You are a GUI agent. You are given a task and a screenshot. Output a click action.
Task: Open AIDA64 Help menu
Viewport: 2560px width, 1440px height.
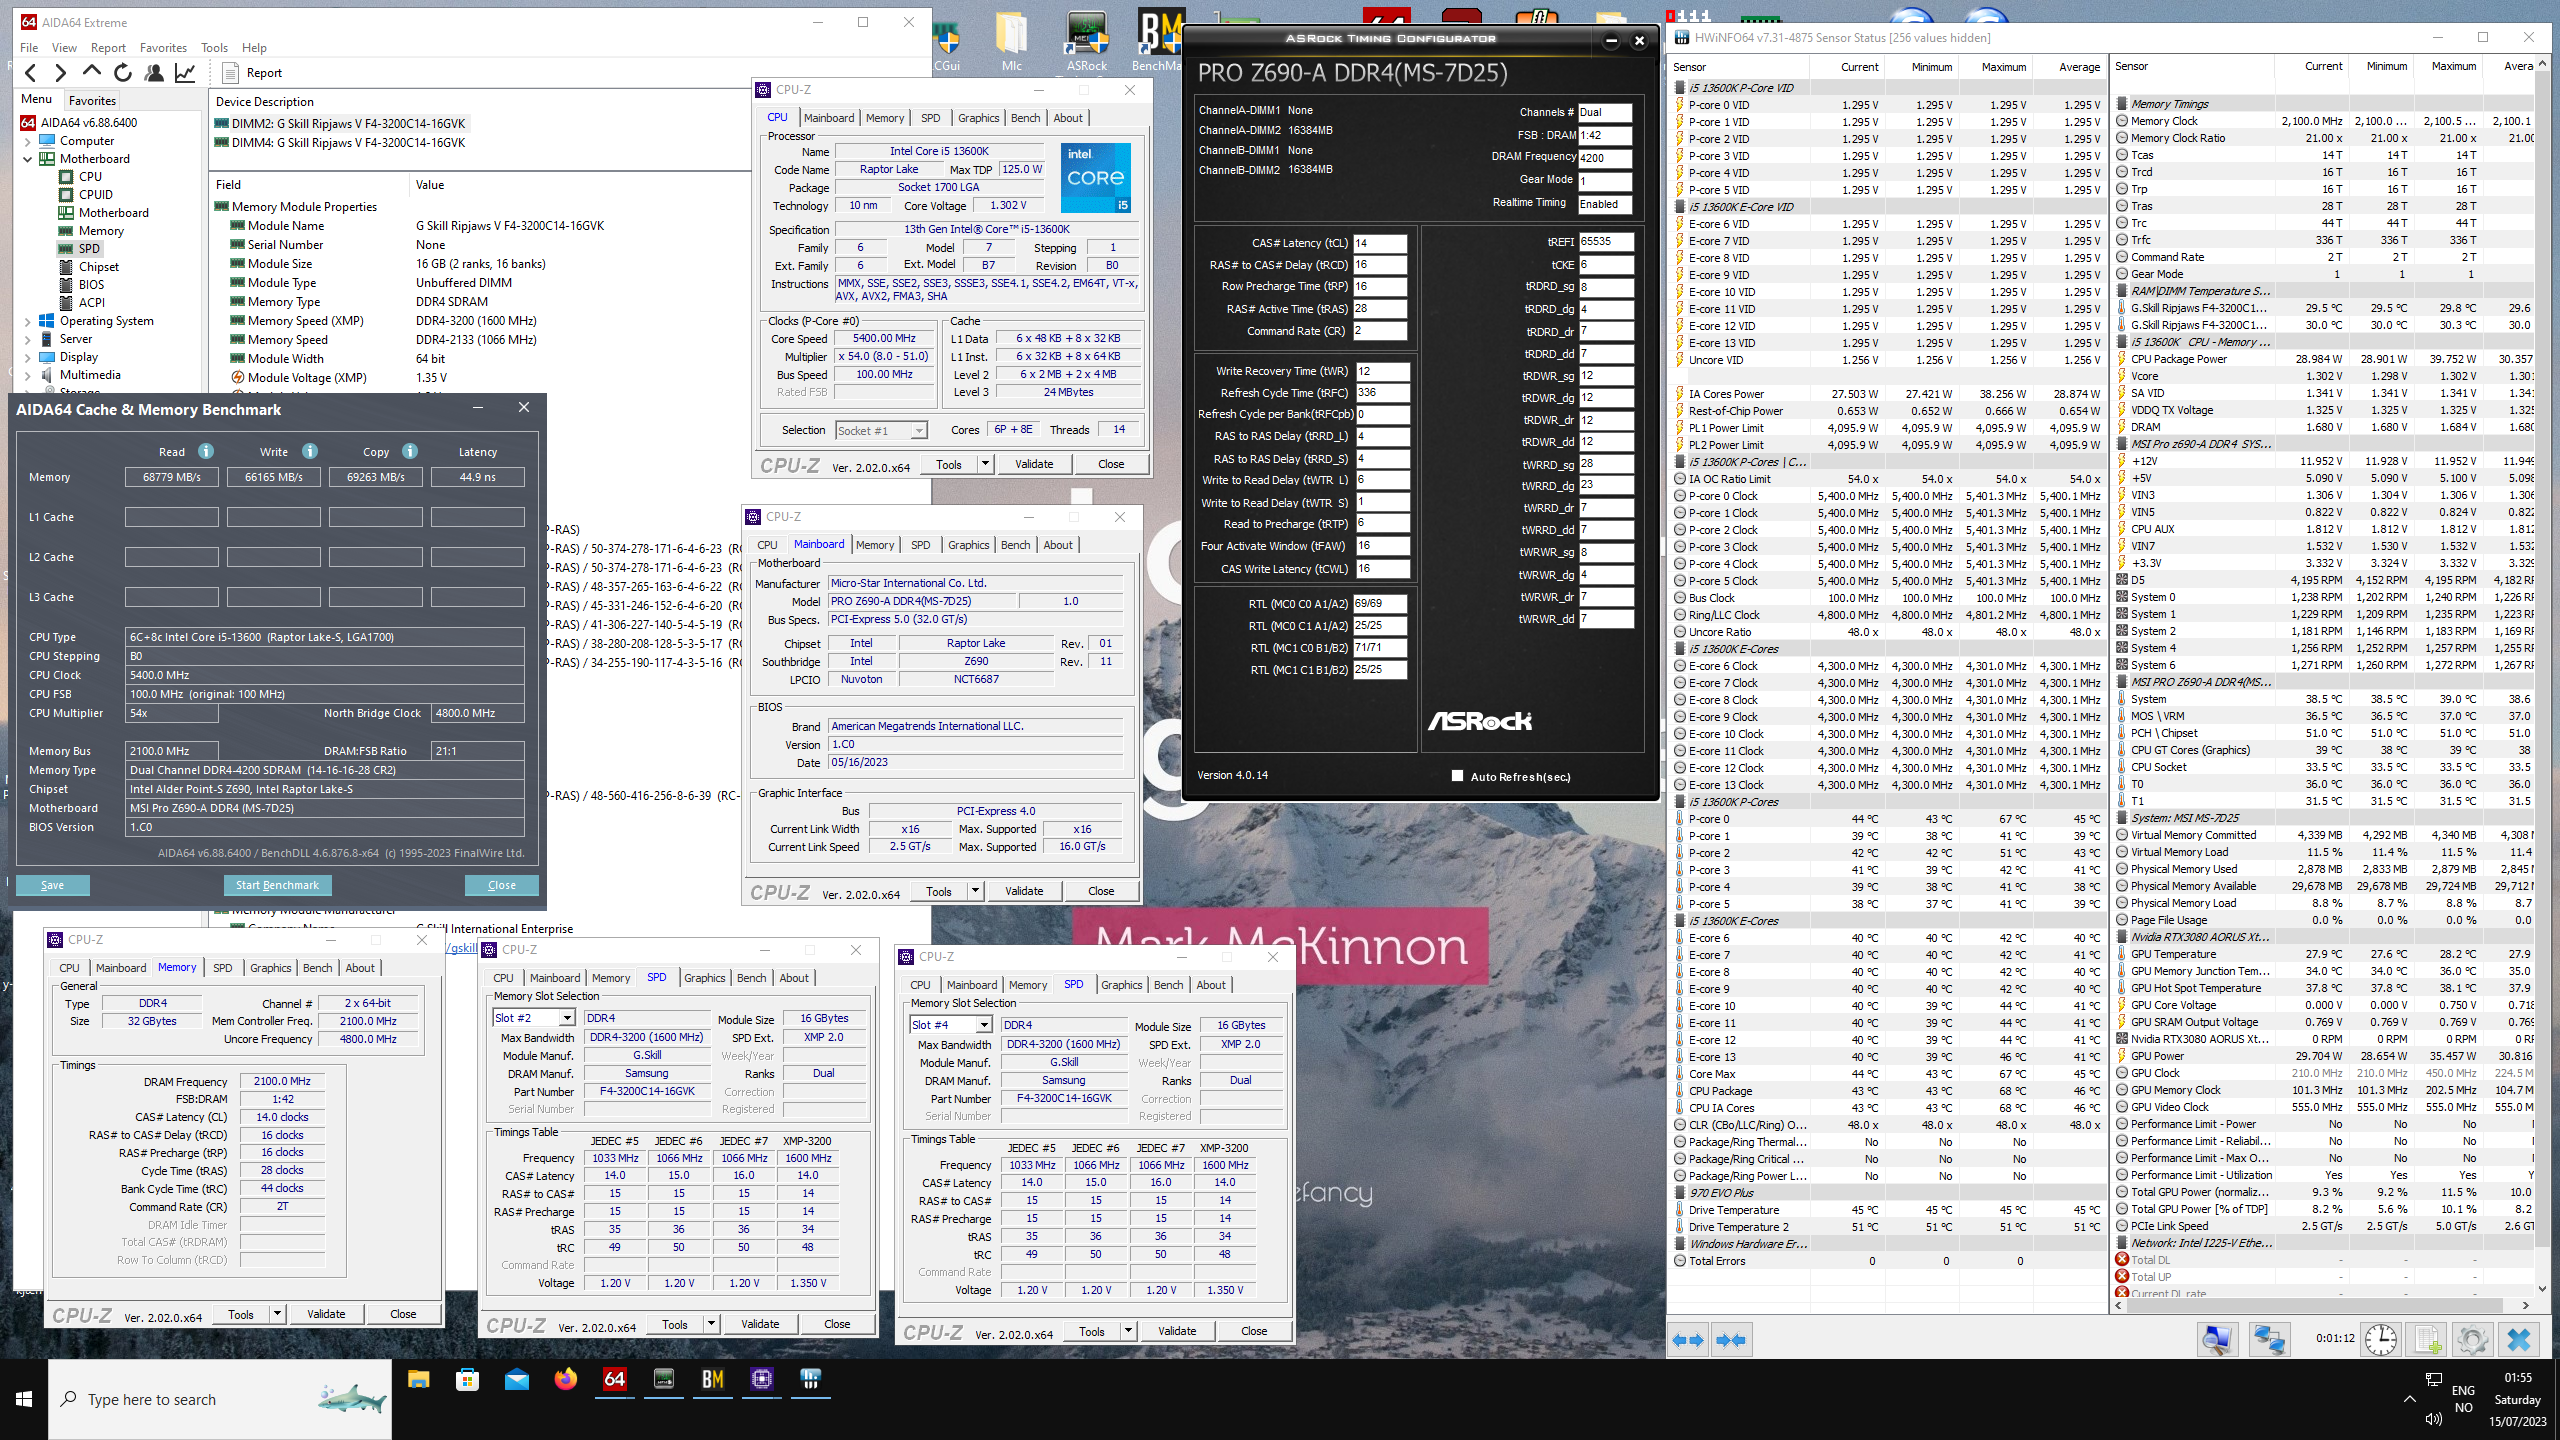click(254, 47)
